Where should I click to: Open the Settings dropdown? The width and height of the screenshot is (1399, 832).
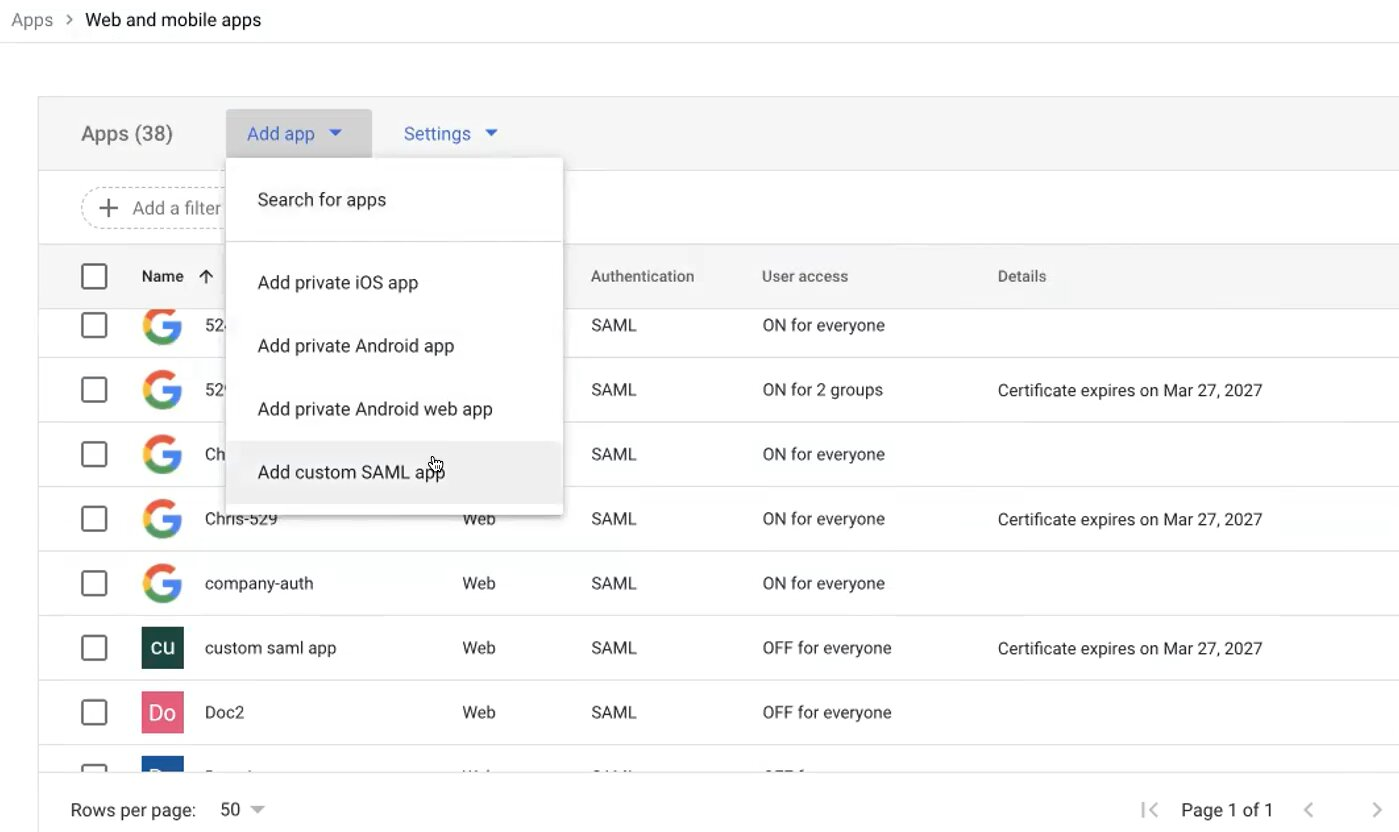click(x=450, y=134)
